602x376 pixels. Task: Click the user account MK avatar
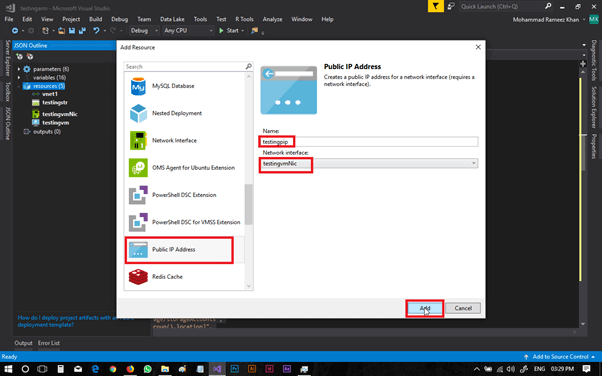594,19
